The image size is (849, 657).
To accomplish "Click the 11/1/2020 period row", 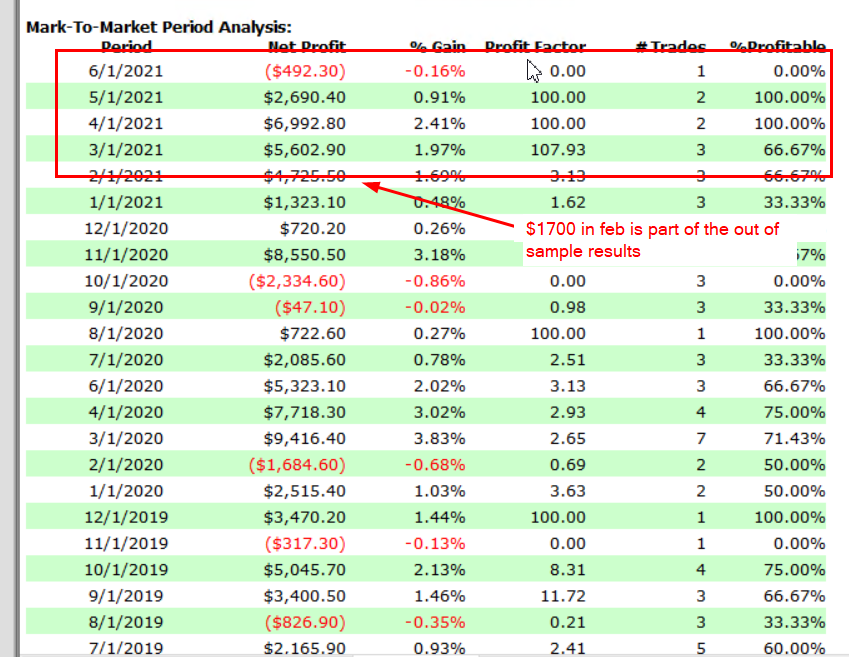I will point(124,254).
